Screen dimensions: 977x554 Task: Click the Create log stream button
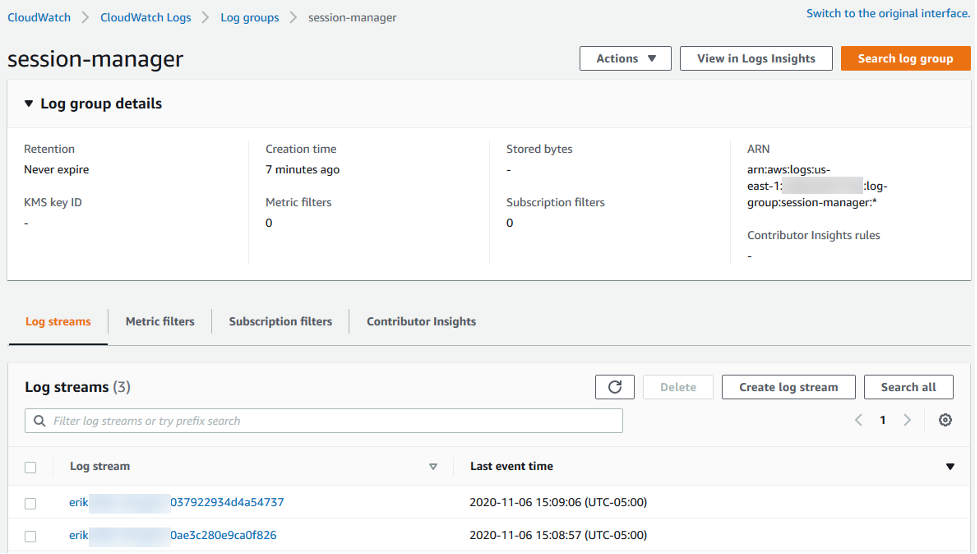(788, 387)
